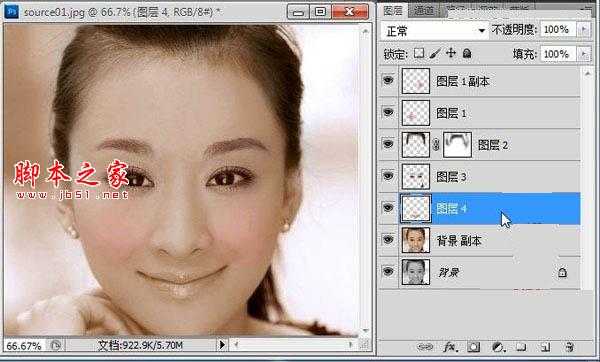Open fill slider arrow

tap(584, 54)
